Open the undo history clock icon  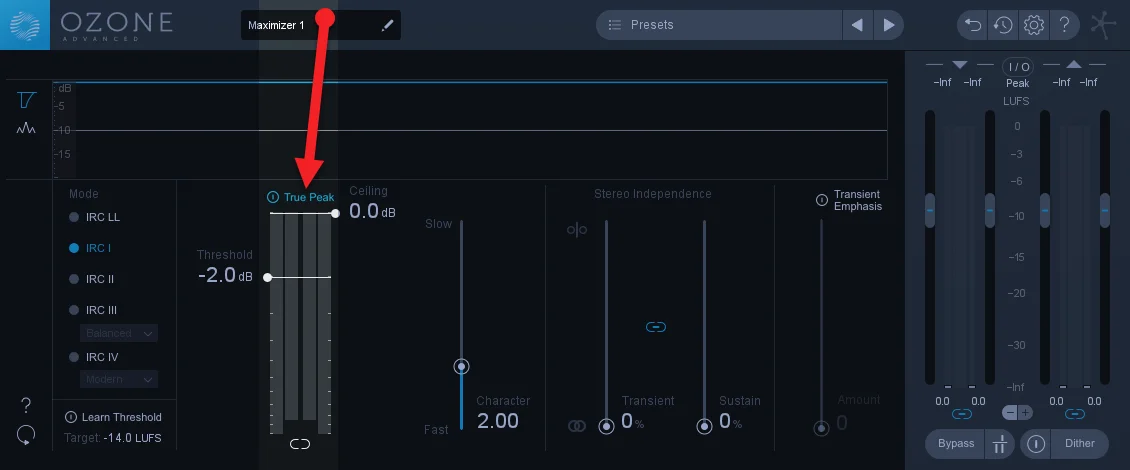click(x=1002, y=25)
